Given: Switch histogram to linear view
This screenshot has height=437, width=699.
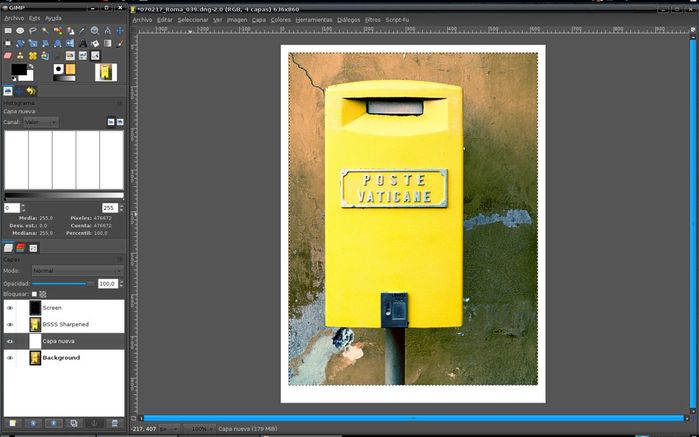Looking at the screenshot, I should (111, 122).
